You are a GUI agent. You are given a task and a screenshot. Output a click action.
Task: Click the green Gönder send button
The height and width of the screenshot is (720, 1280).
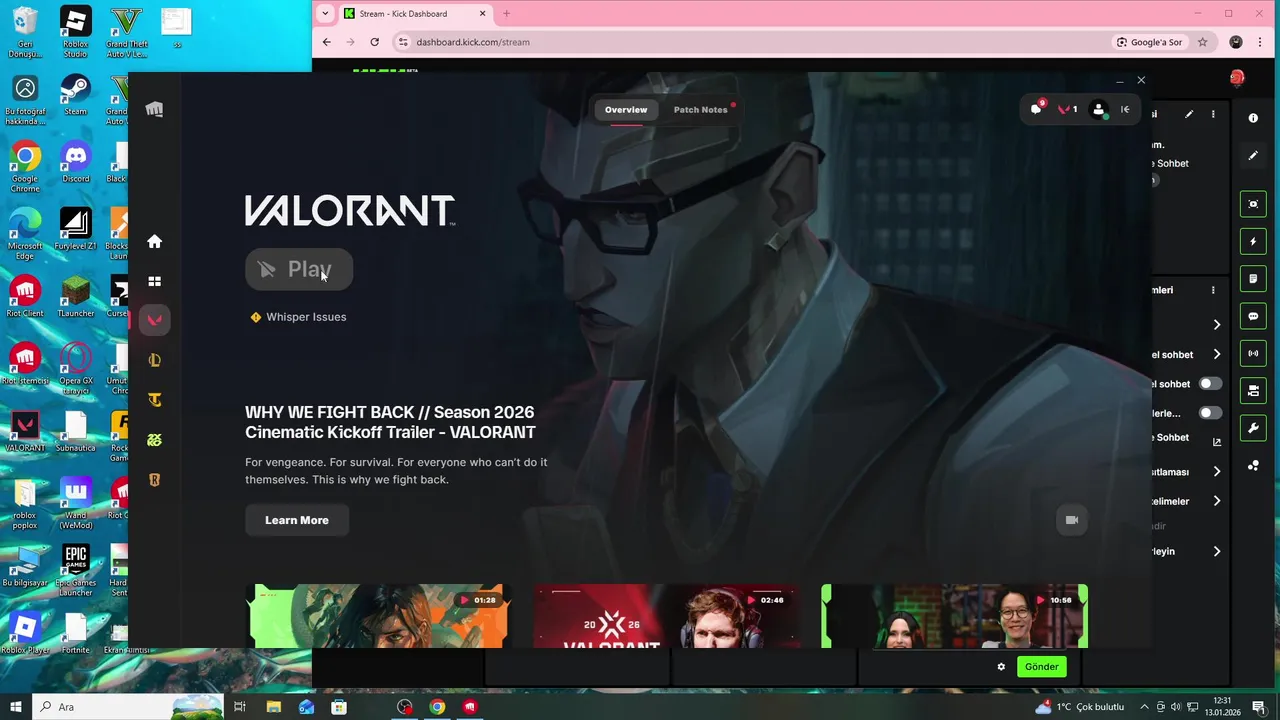point(1041,667)
